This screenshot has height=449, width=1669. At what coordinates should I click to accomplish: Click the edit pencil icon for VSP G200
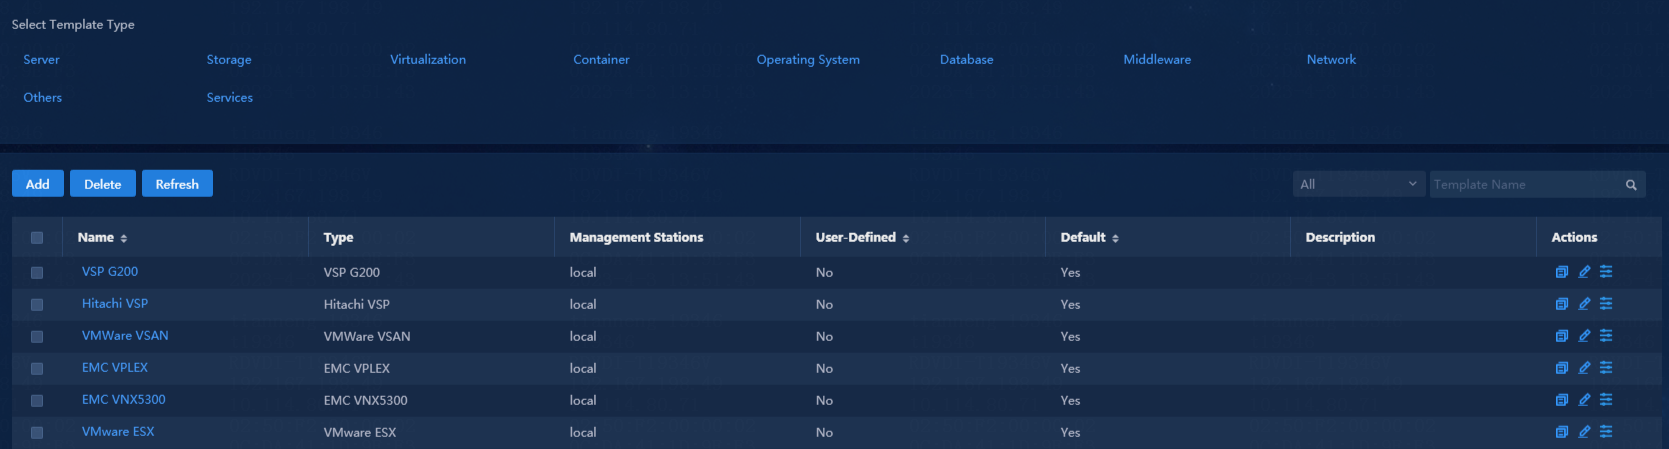tap(1584, 272)
